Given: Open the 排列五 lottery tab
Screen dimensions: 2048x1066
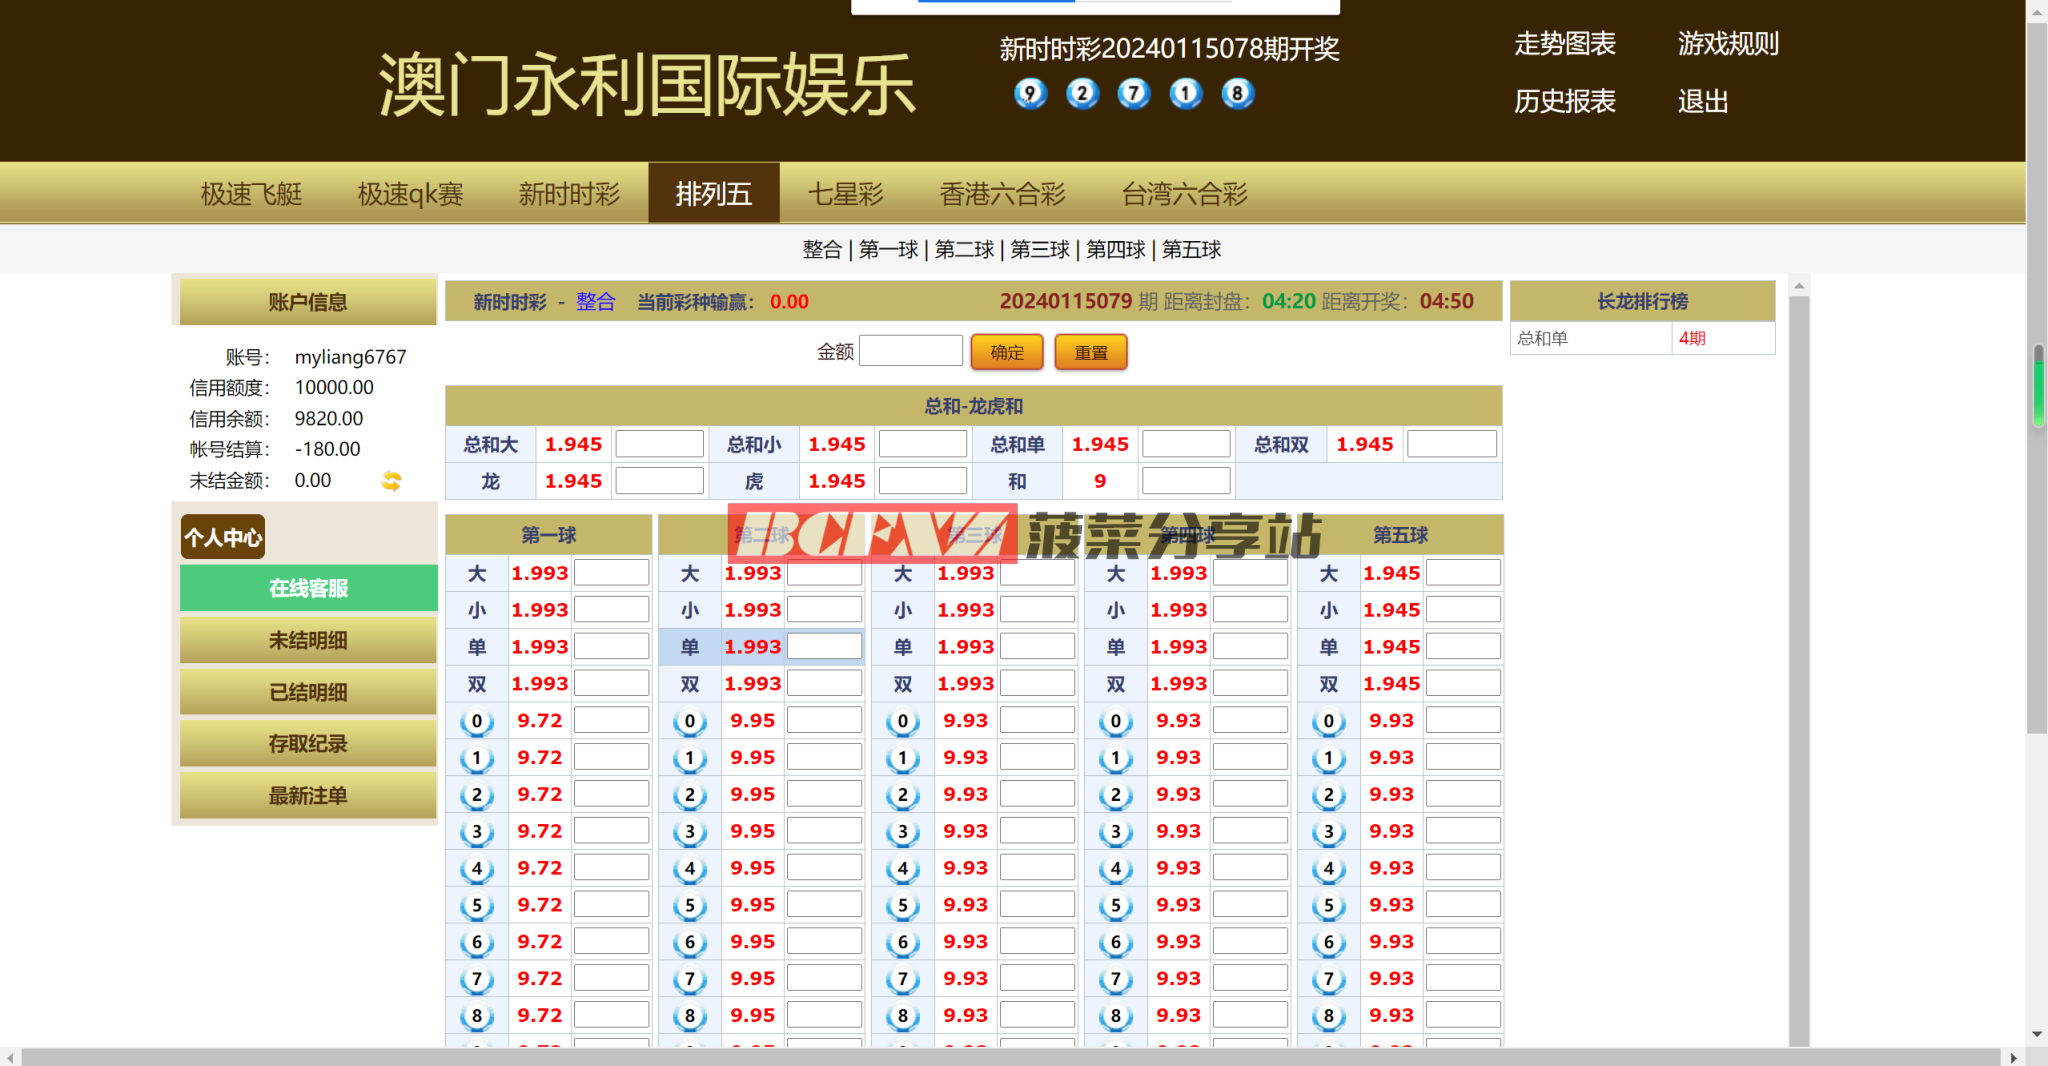Looking at the screenshot, I should [x=713, y=194].
